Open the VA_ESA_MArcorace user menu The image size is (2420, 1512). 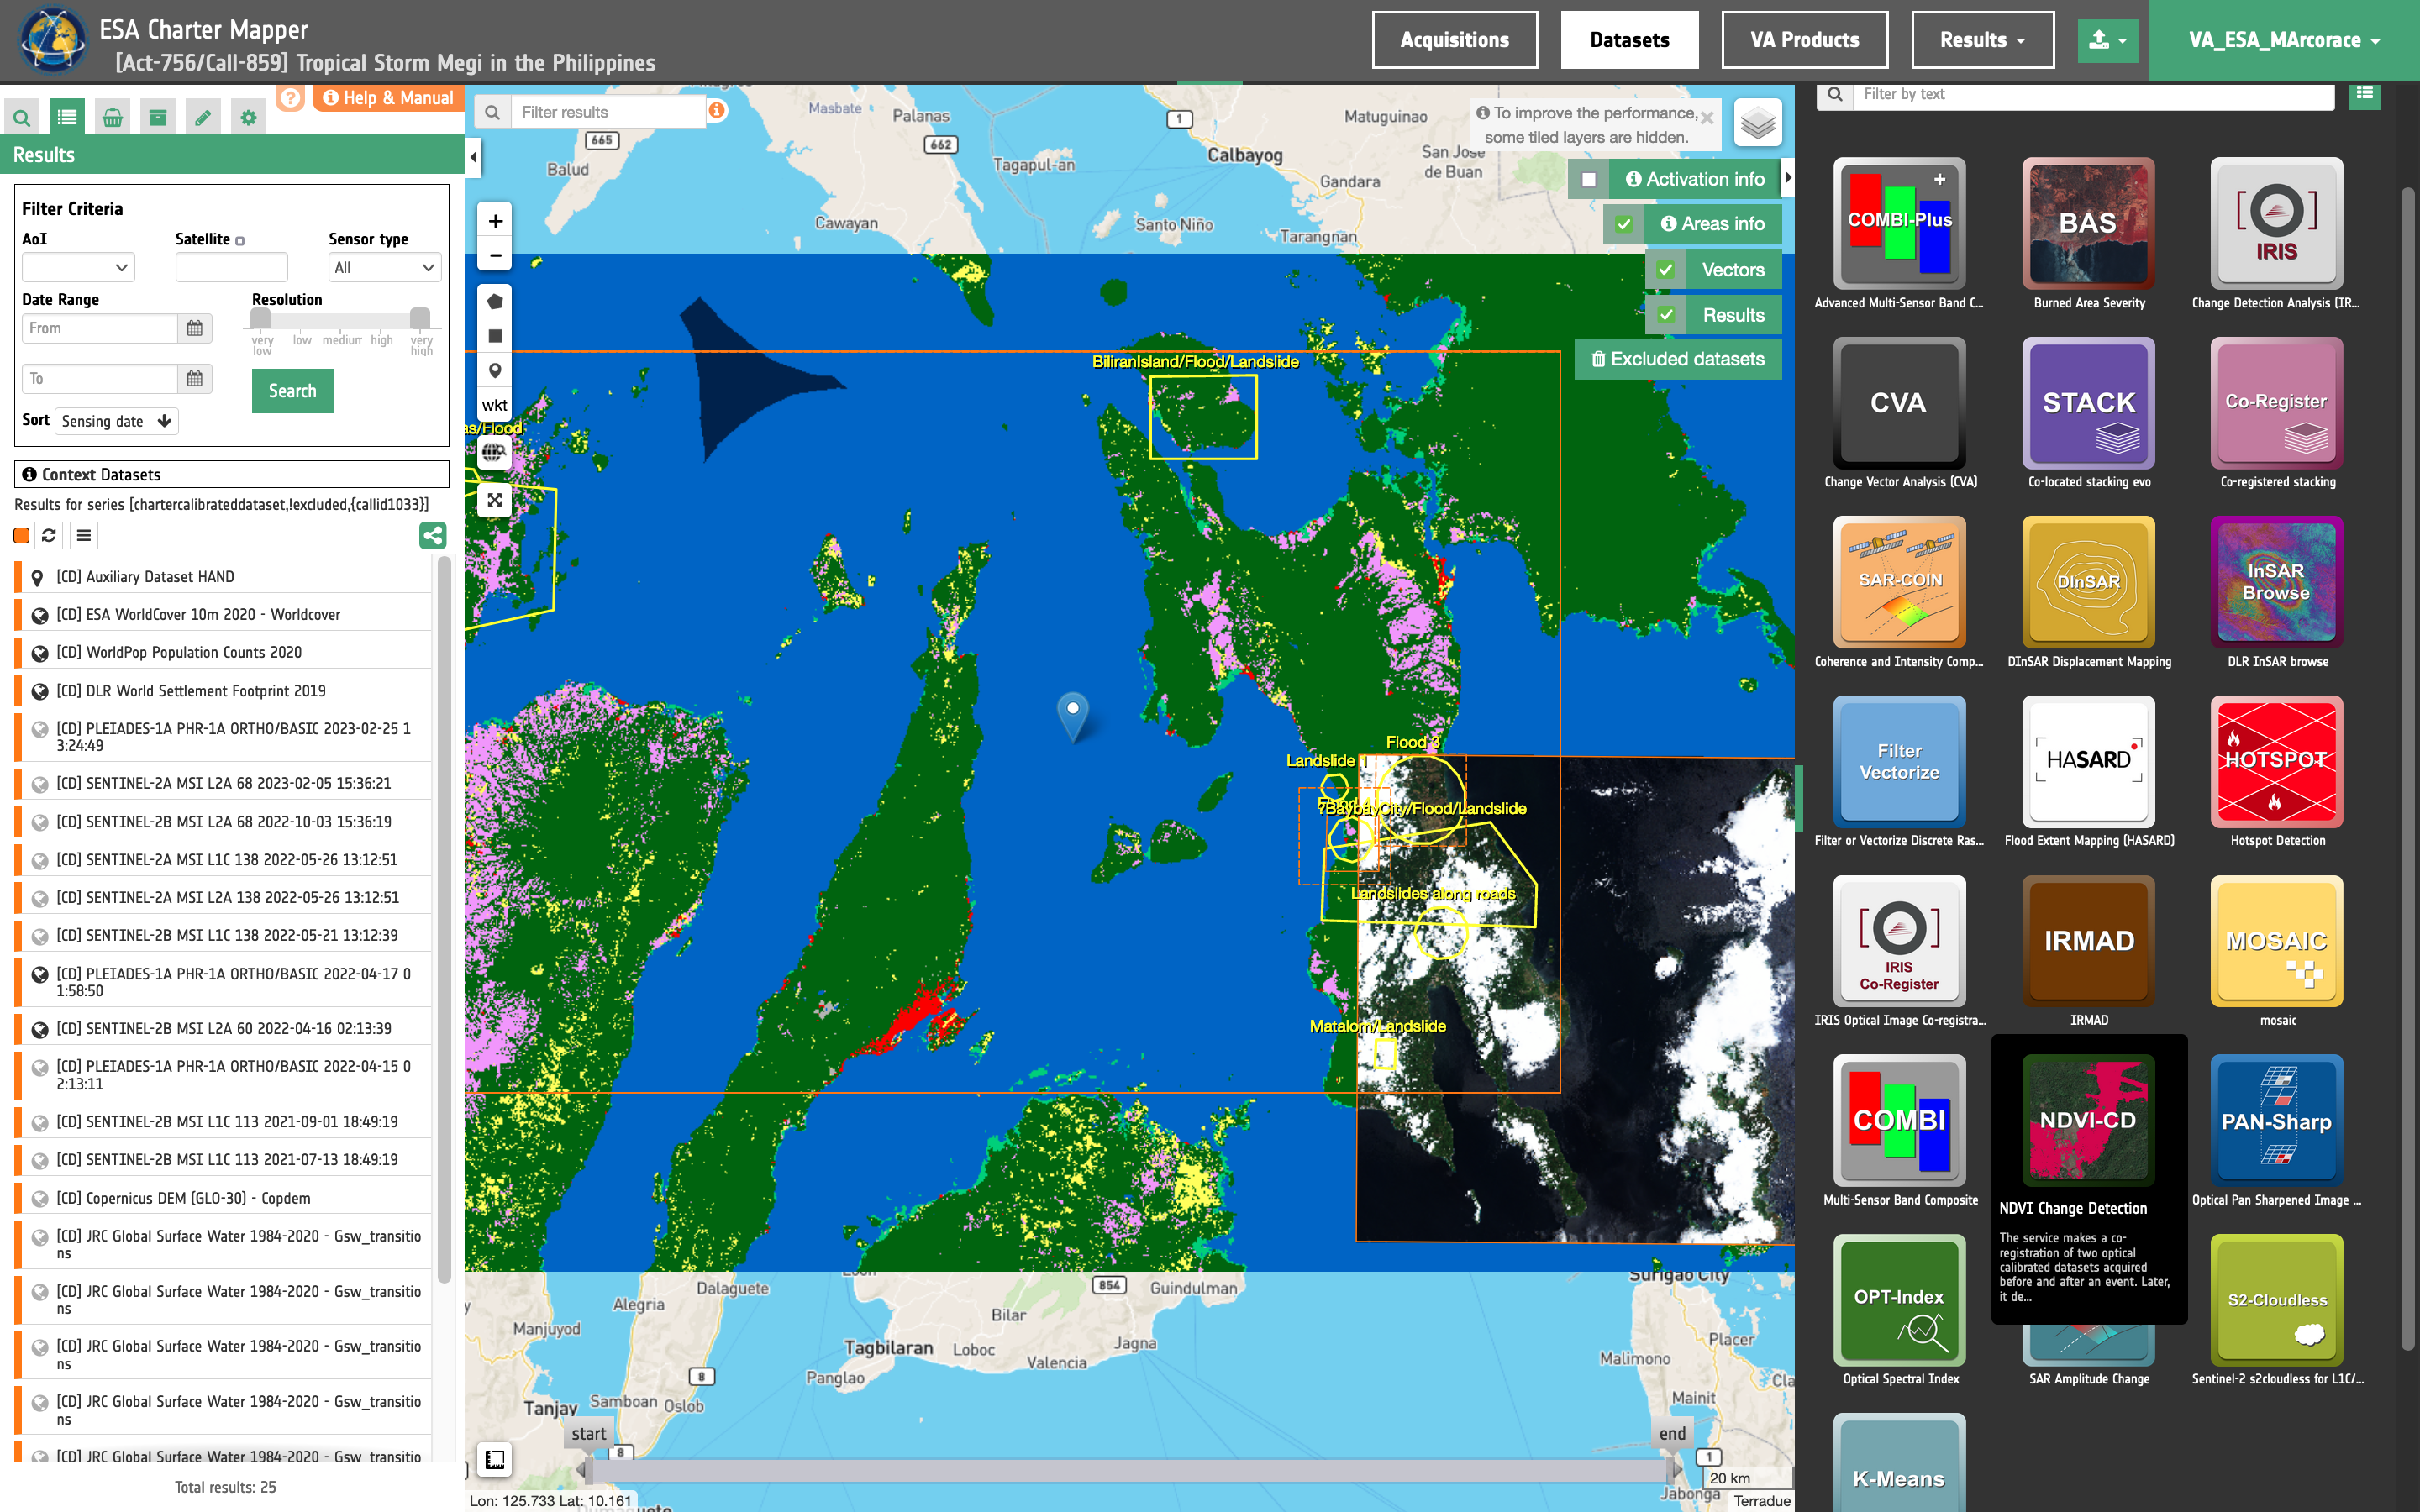click(x=2284, y=40)
